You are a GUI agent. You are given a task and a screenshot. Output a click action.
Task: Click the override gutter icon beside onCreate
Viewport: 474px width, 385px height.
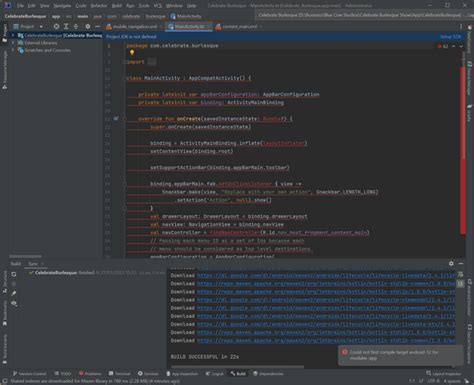pyautogui.click(x=116, y=118)
